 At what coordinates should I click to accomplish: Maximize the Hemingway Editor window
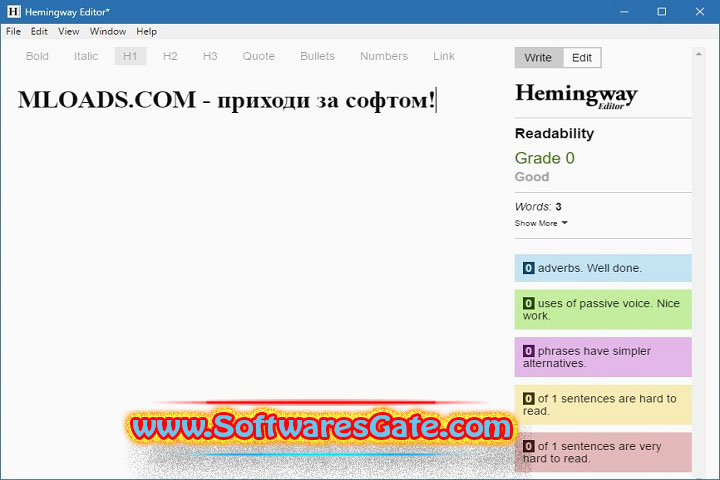click(661, 11)
